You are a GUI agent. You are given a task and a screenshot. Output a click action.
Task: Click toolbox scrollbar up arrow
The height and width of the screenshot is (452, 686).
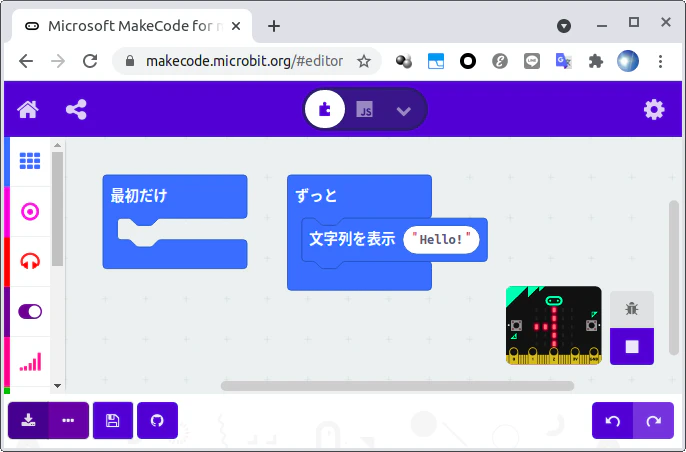click(x=57, y=145)
